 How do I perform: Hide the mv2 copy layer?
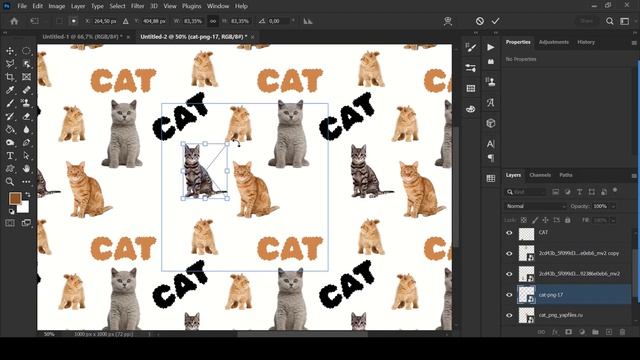(509, 253)
